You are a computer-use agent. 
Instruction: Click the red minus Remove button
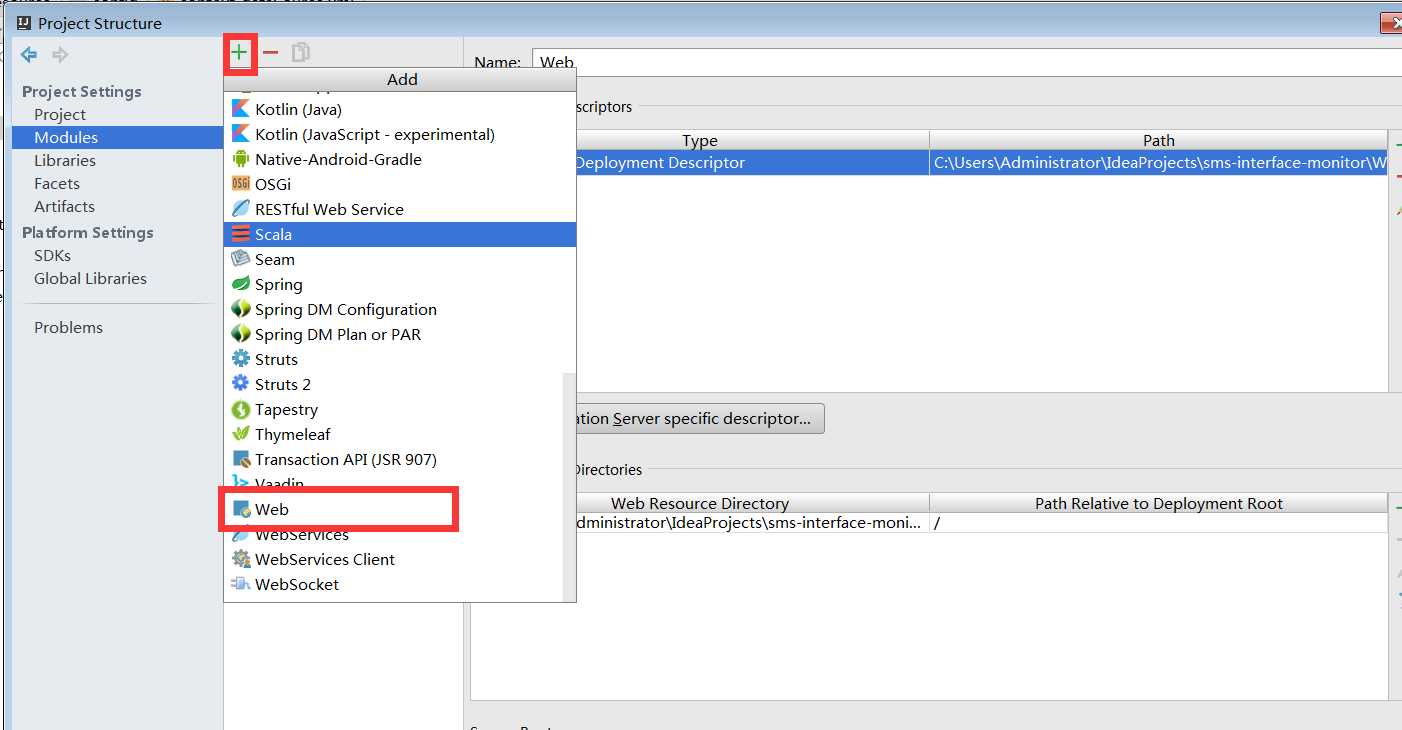[270, 53]
